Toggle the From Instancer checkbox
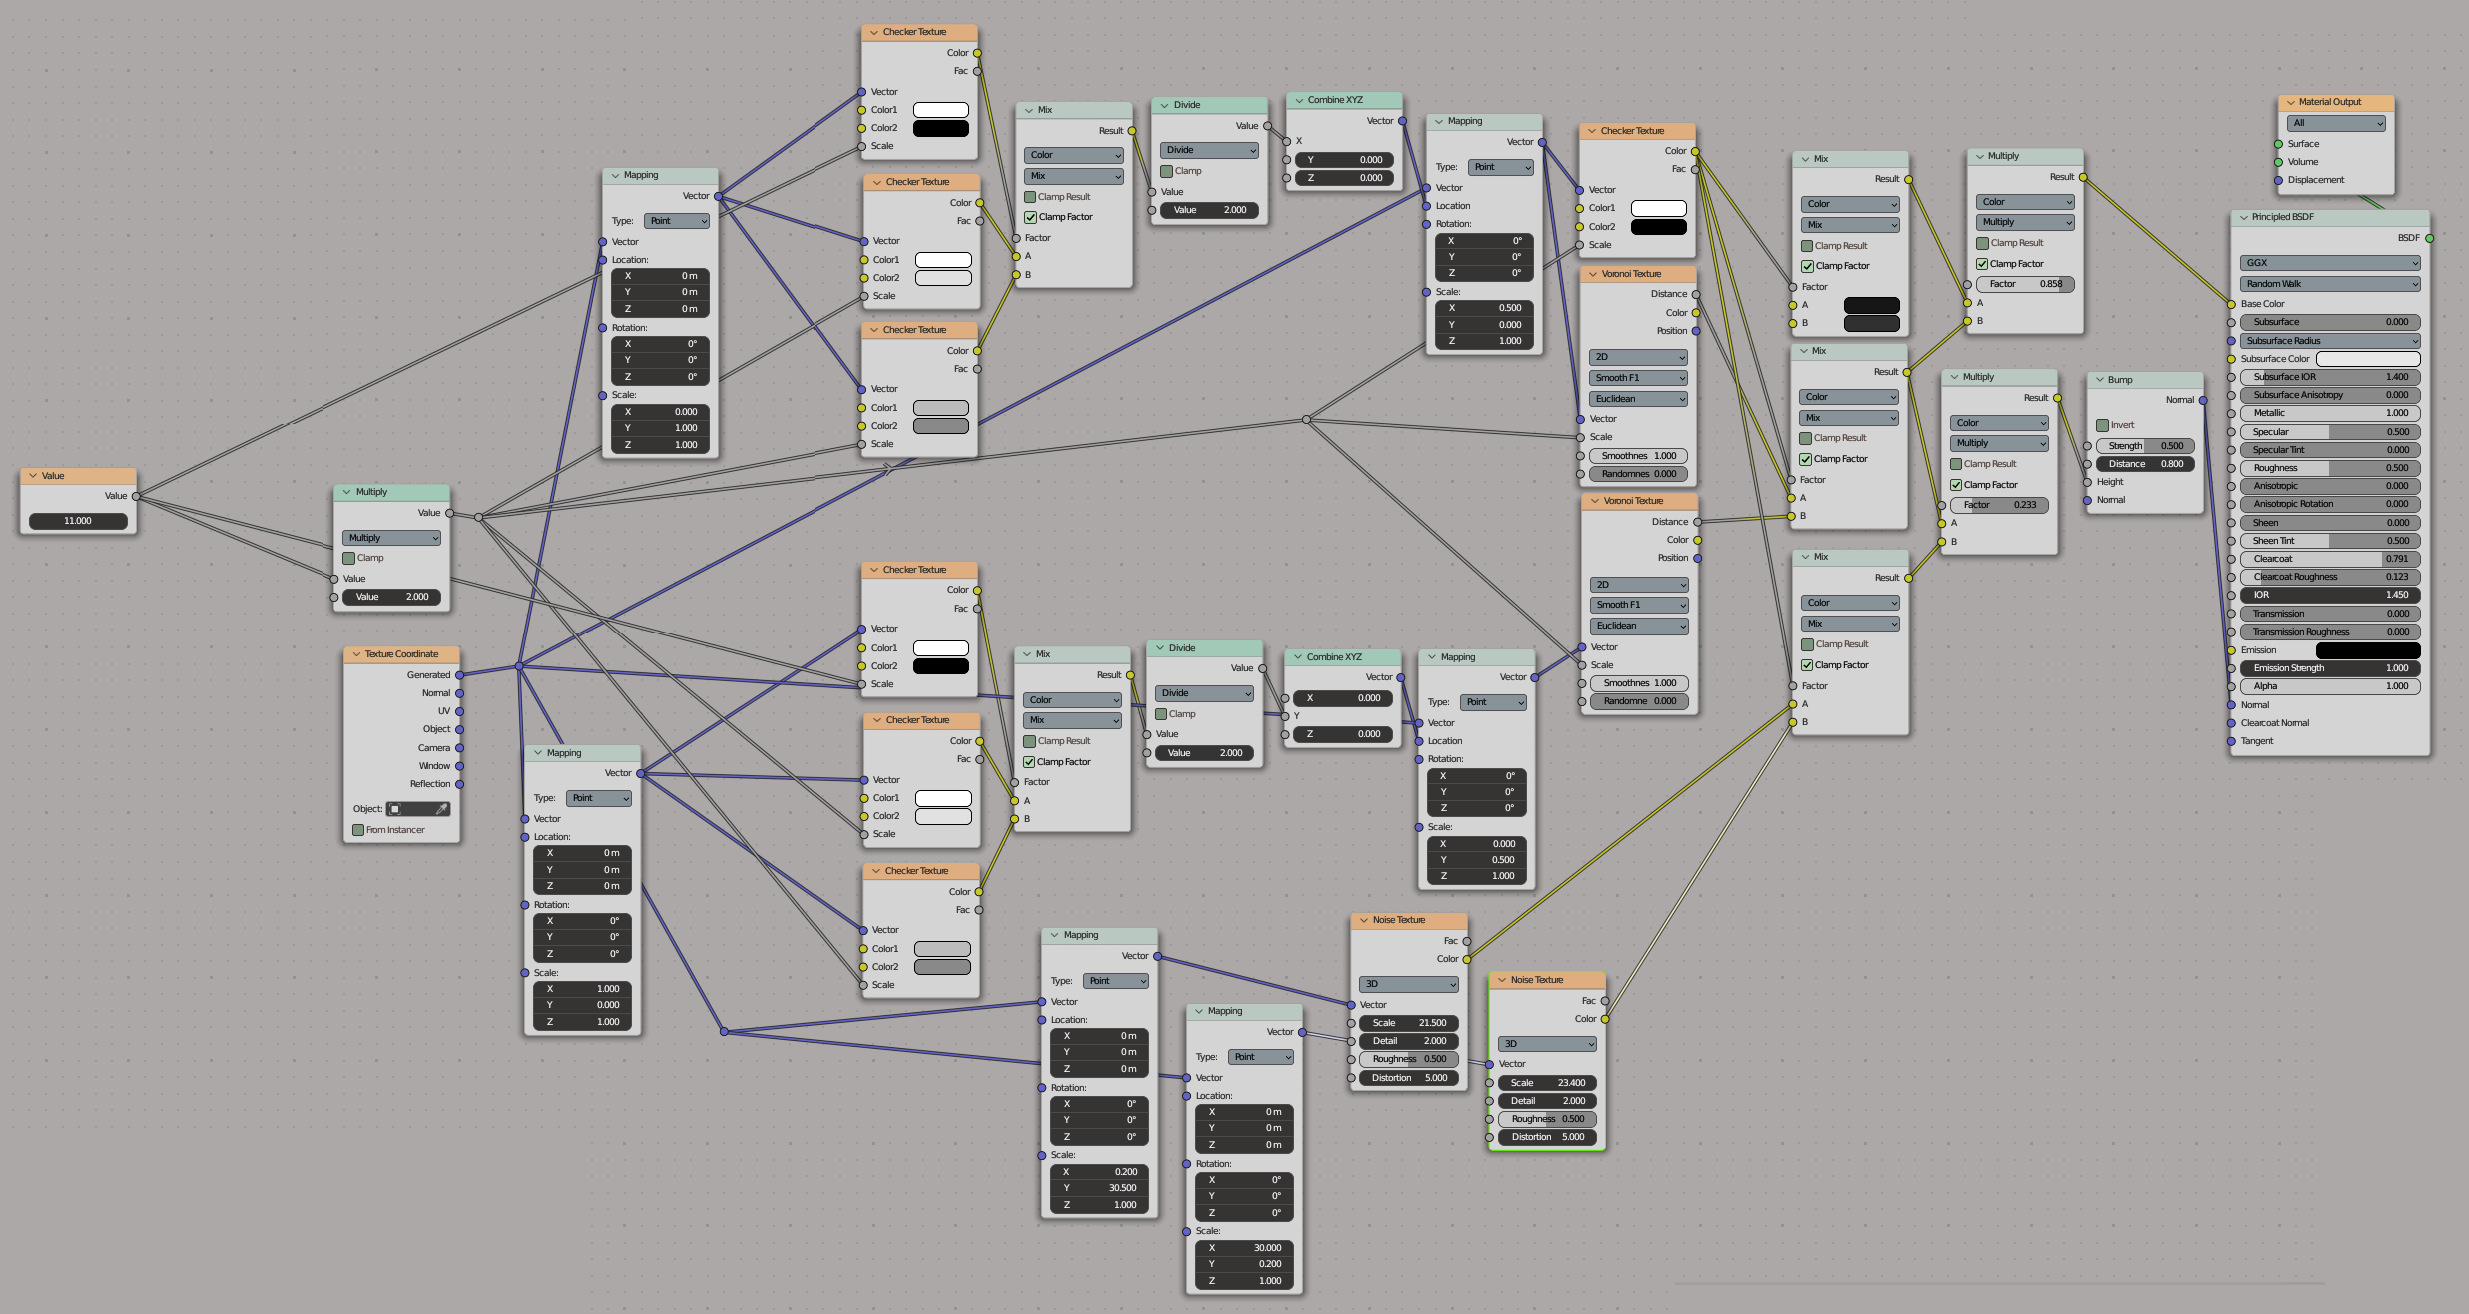This screenshot has width=2469, height=1314. click(358, 830)
